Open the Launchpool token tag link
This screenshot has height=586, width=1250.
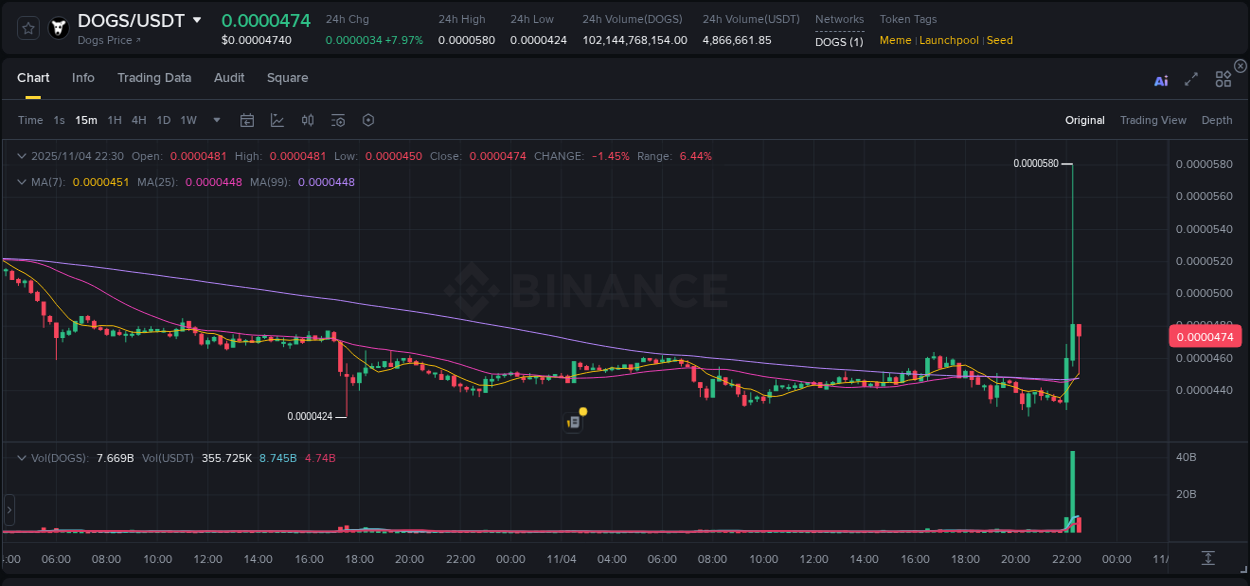coord(948,40)
